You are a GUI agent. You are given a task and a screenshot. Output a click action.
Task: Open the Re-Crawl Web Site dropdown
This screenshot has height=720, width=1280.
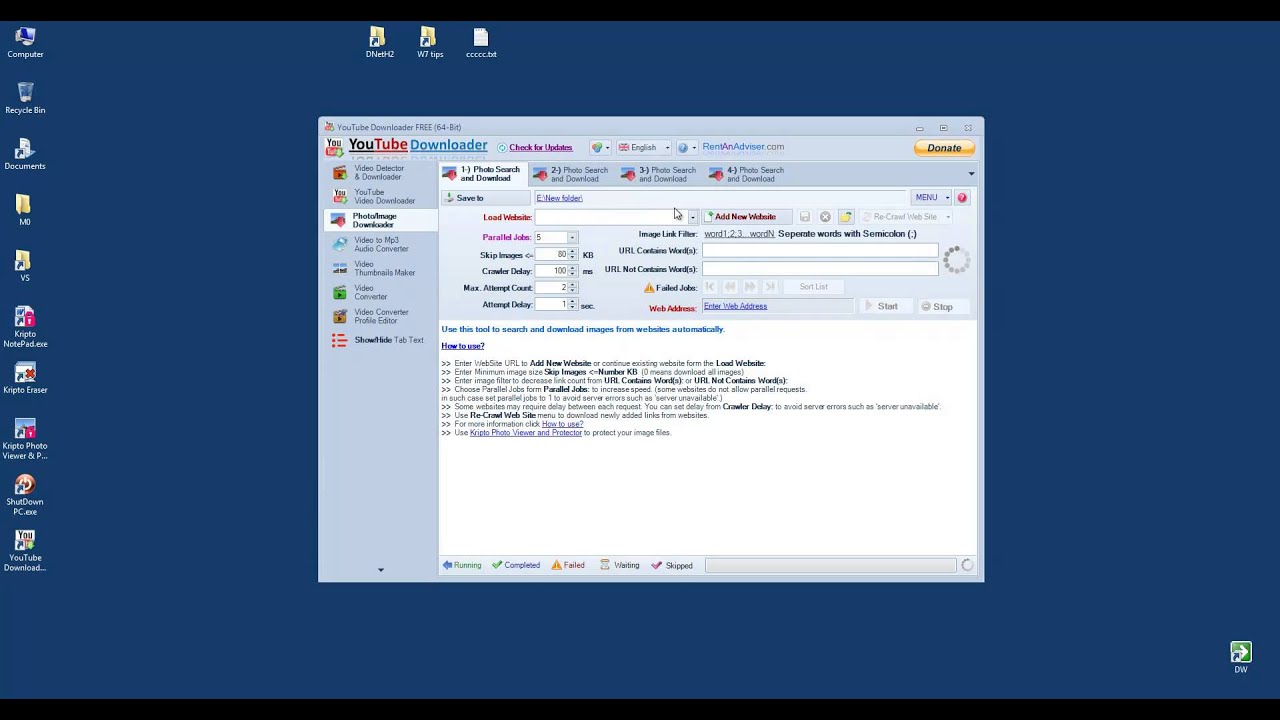tap(907, 217)
